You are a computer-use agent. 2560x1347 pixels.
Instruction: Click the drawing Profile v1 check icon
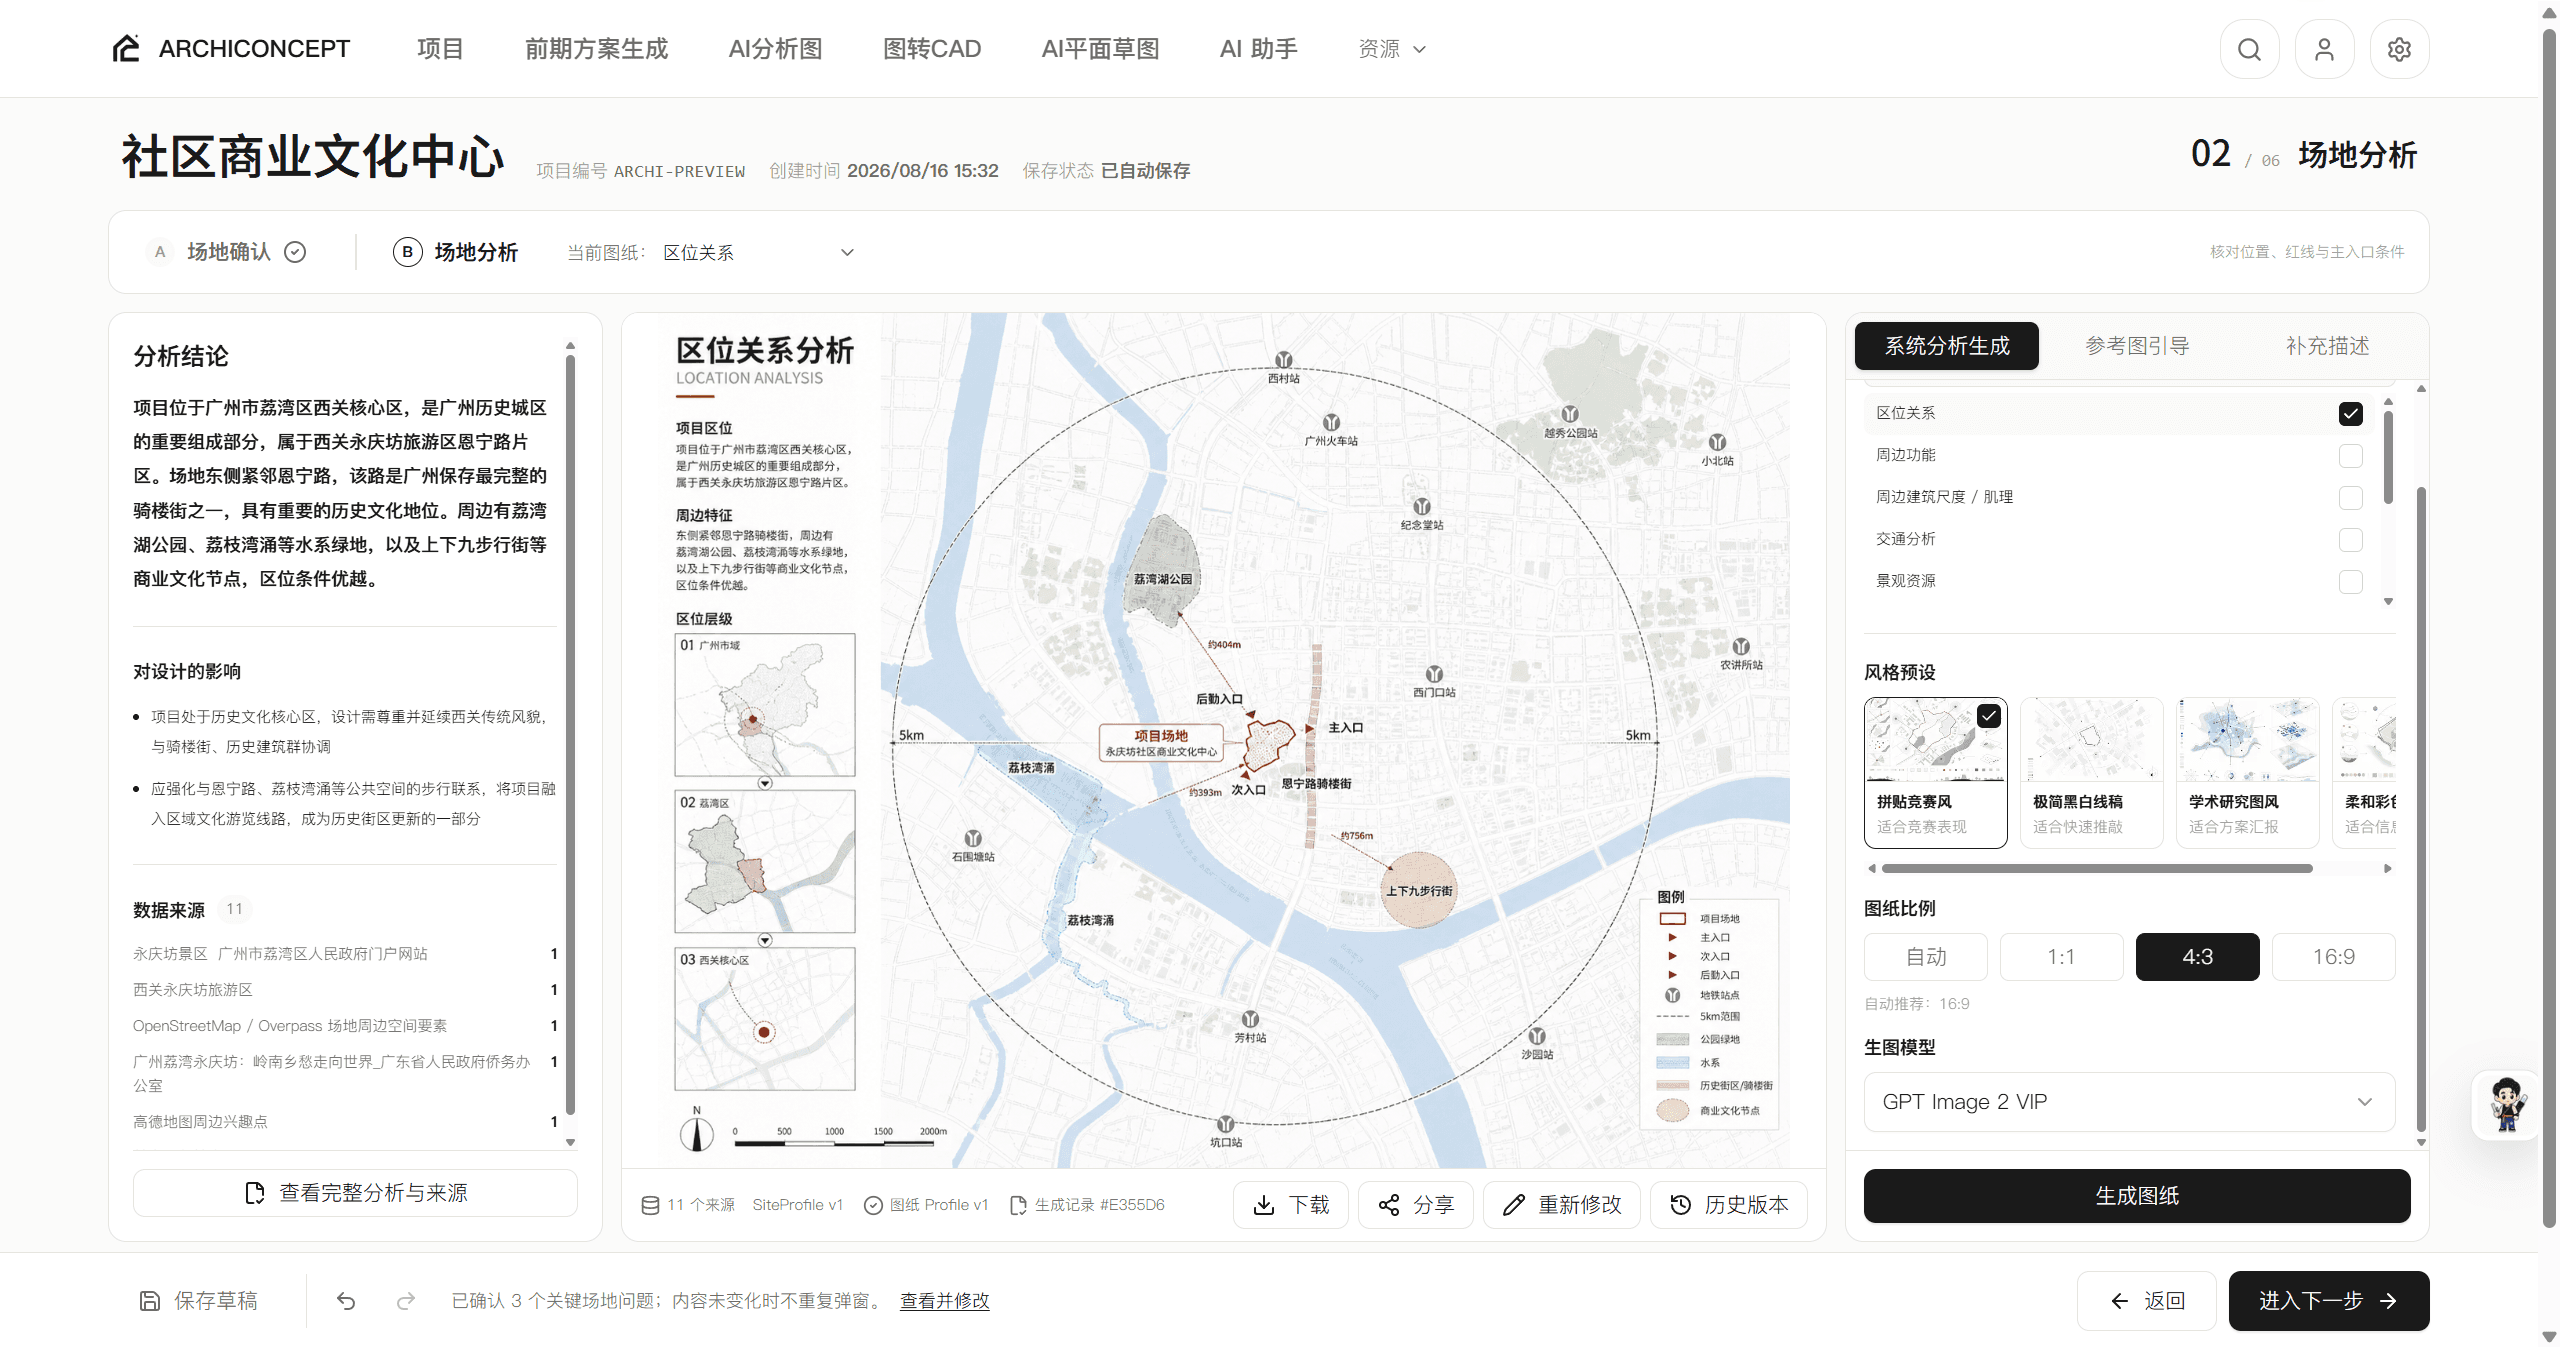pyautogui.click(x=873, y=1205)
